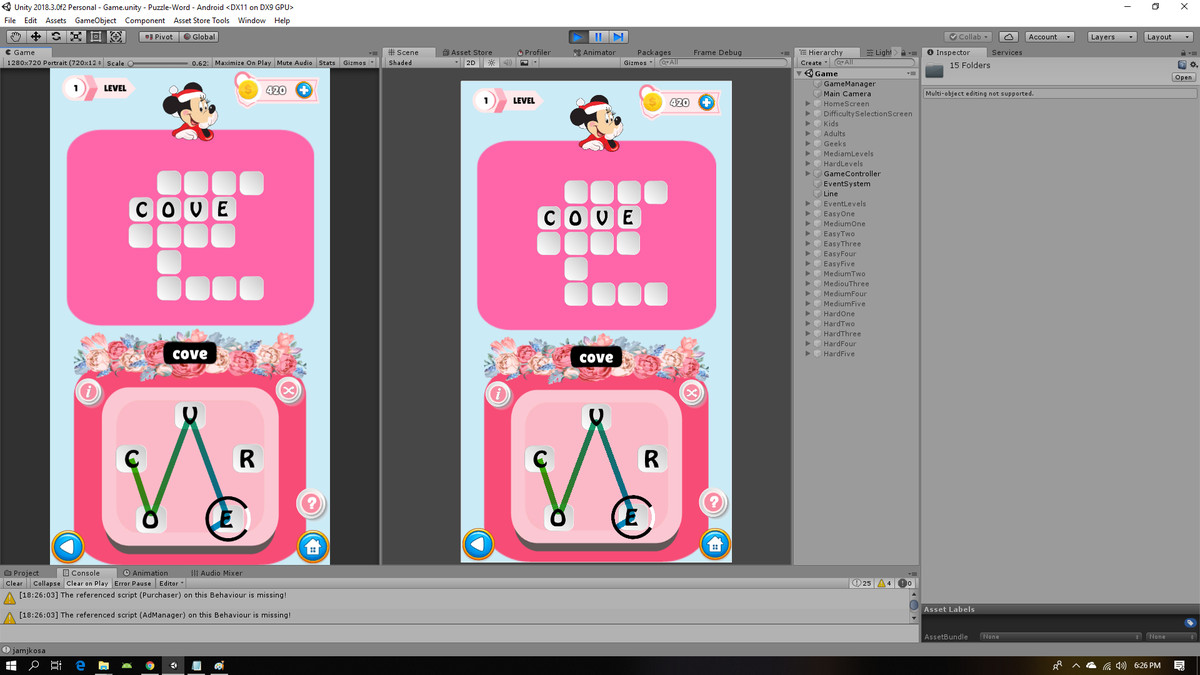Toggle scene lighting sun icon
Image resolution: width=1200 pixels, height=675 pixels.
(491, 63)
